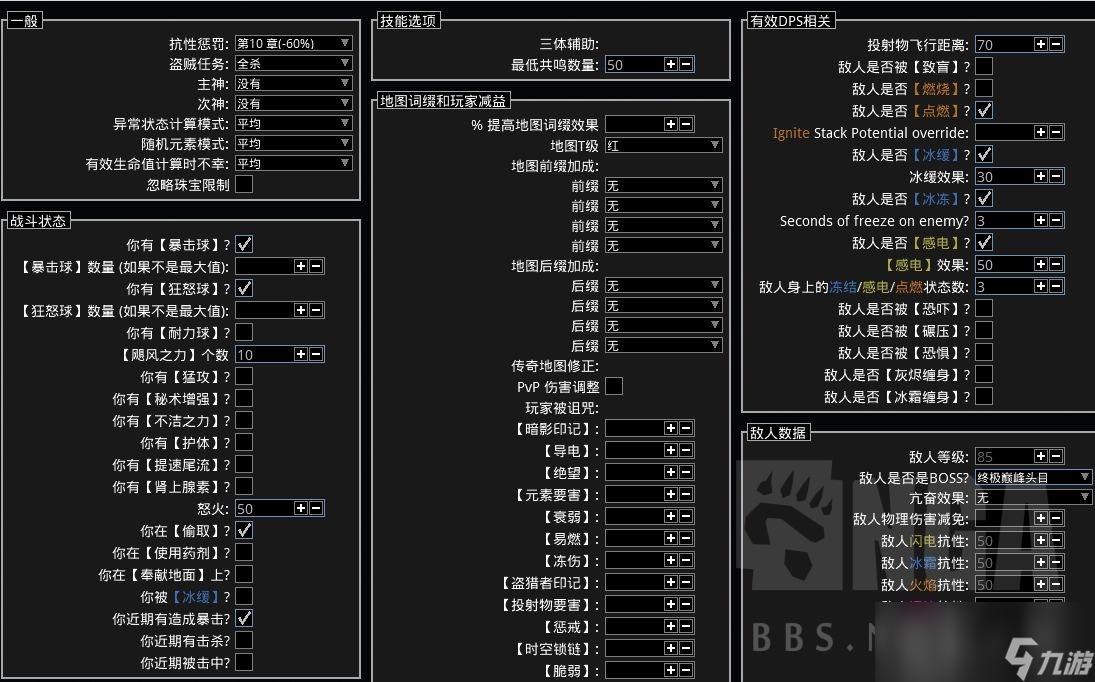Enable 敌人是否被【恐吓】 checkbox
The height and width of the screenshot is (682, 1095).
[984, 308]
